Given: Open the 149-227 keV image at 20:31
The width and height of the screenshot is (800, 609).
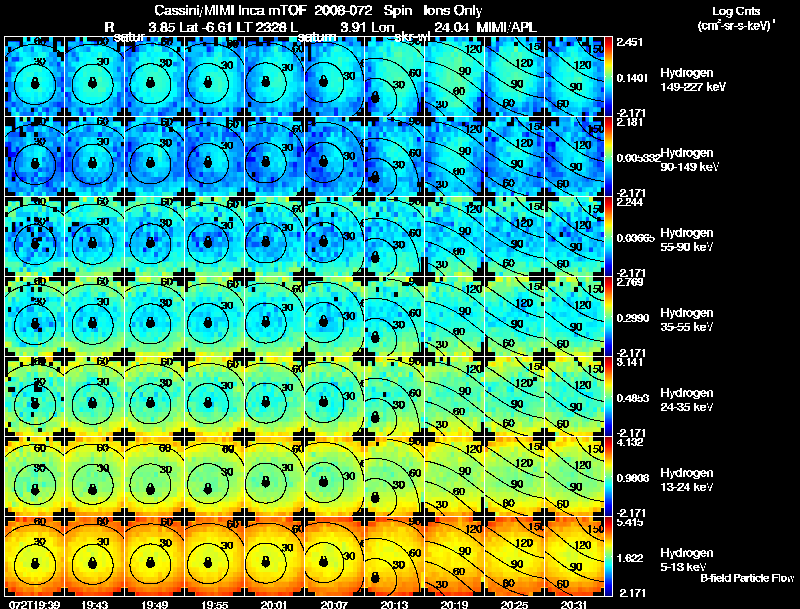Looking at the screenshot, I should 574,77.
